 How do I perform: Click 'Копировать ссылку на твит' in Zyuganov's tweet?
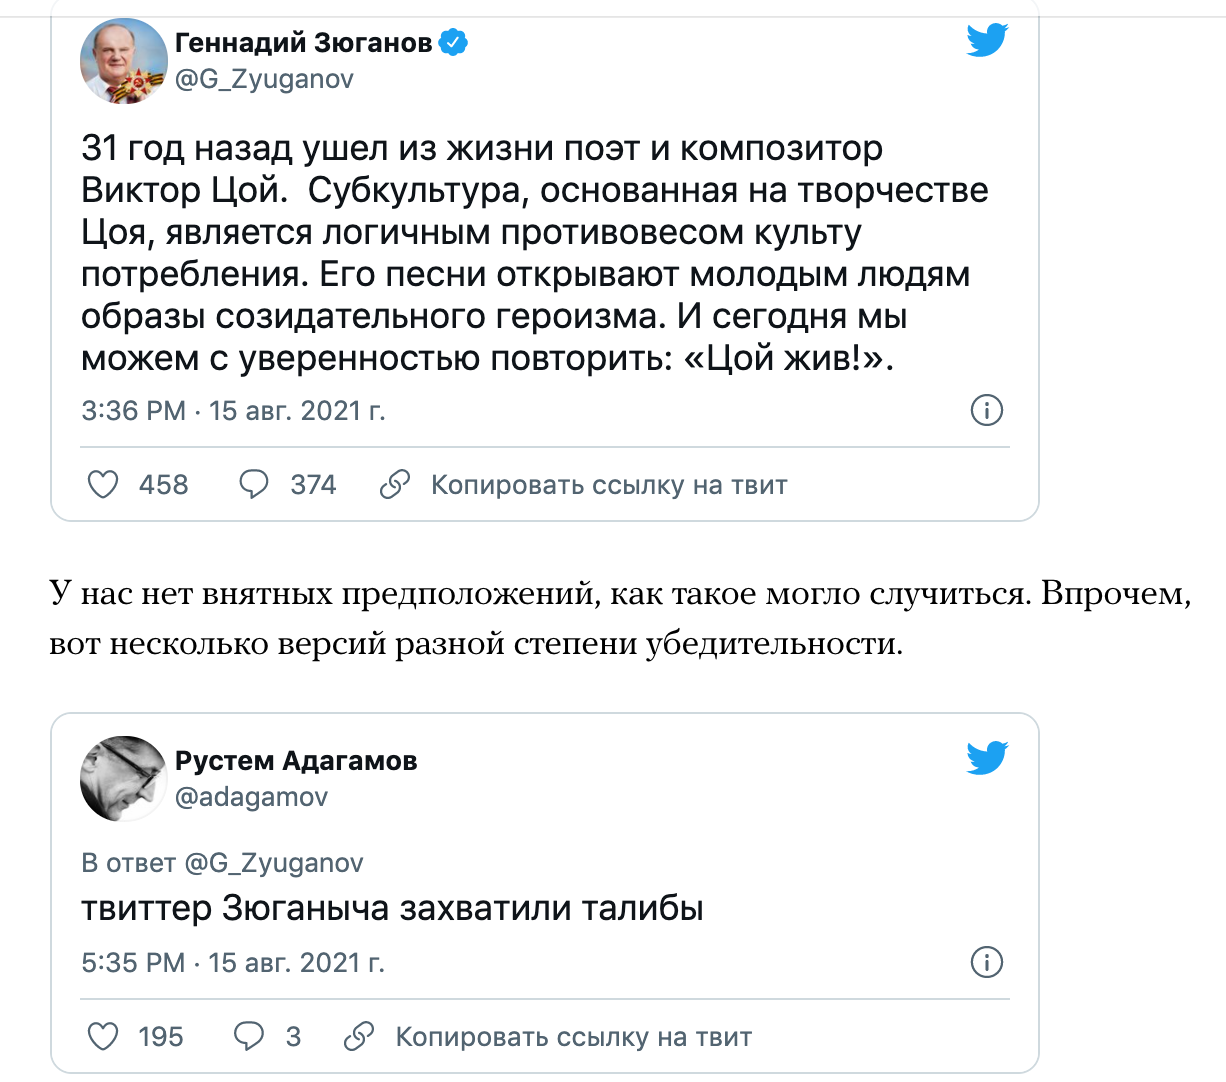(609, 485)
